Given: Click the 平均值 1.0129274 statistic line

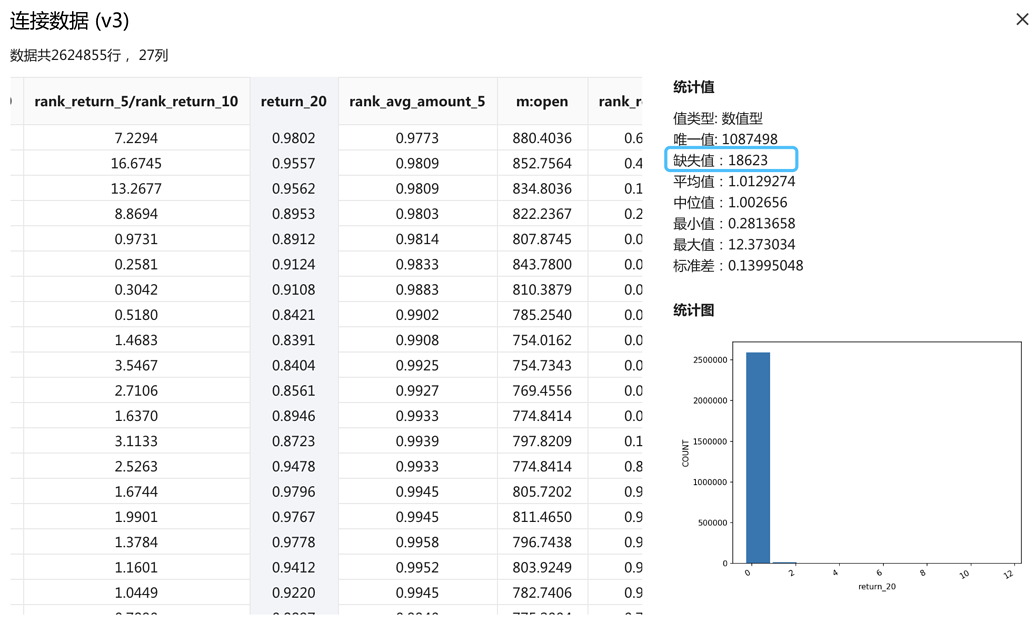Looking at the screenshot, I should tap(734, 181).
